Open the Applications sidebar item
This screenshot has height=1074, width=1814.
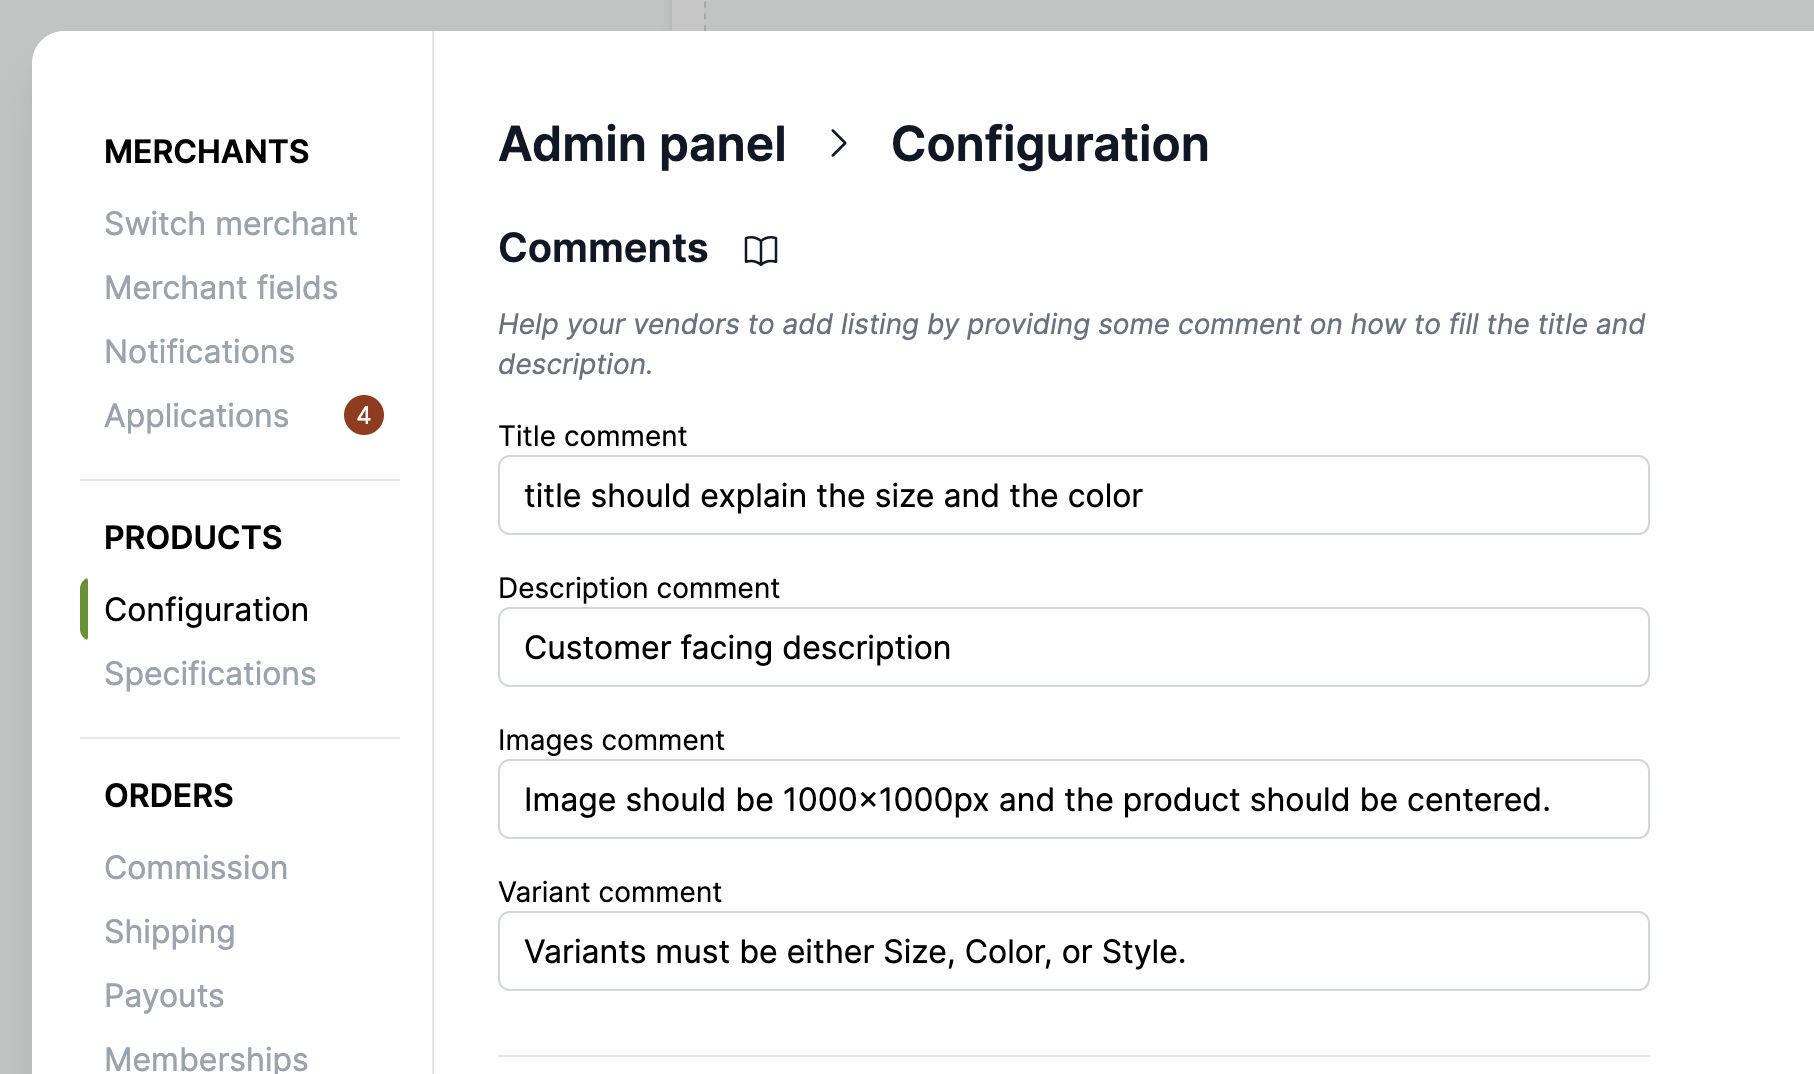pos(196,415)
